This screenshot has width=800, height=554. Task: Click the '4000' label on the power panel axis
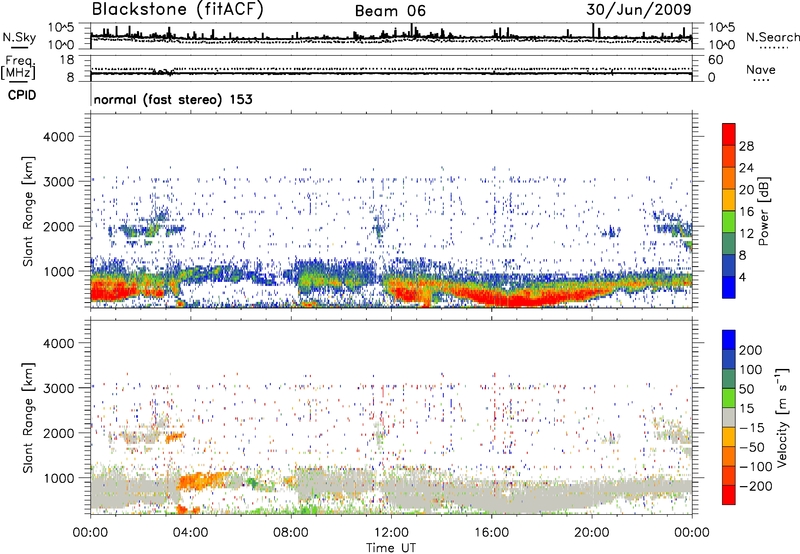click(x=58, y=137)
